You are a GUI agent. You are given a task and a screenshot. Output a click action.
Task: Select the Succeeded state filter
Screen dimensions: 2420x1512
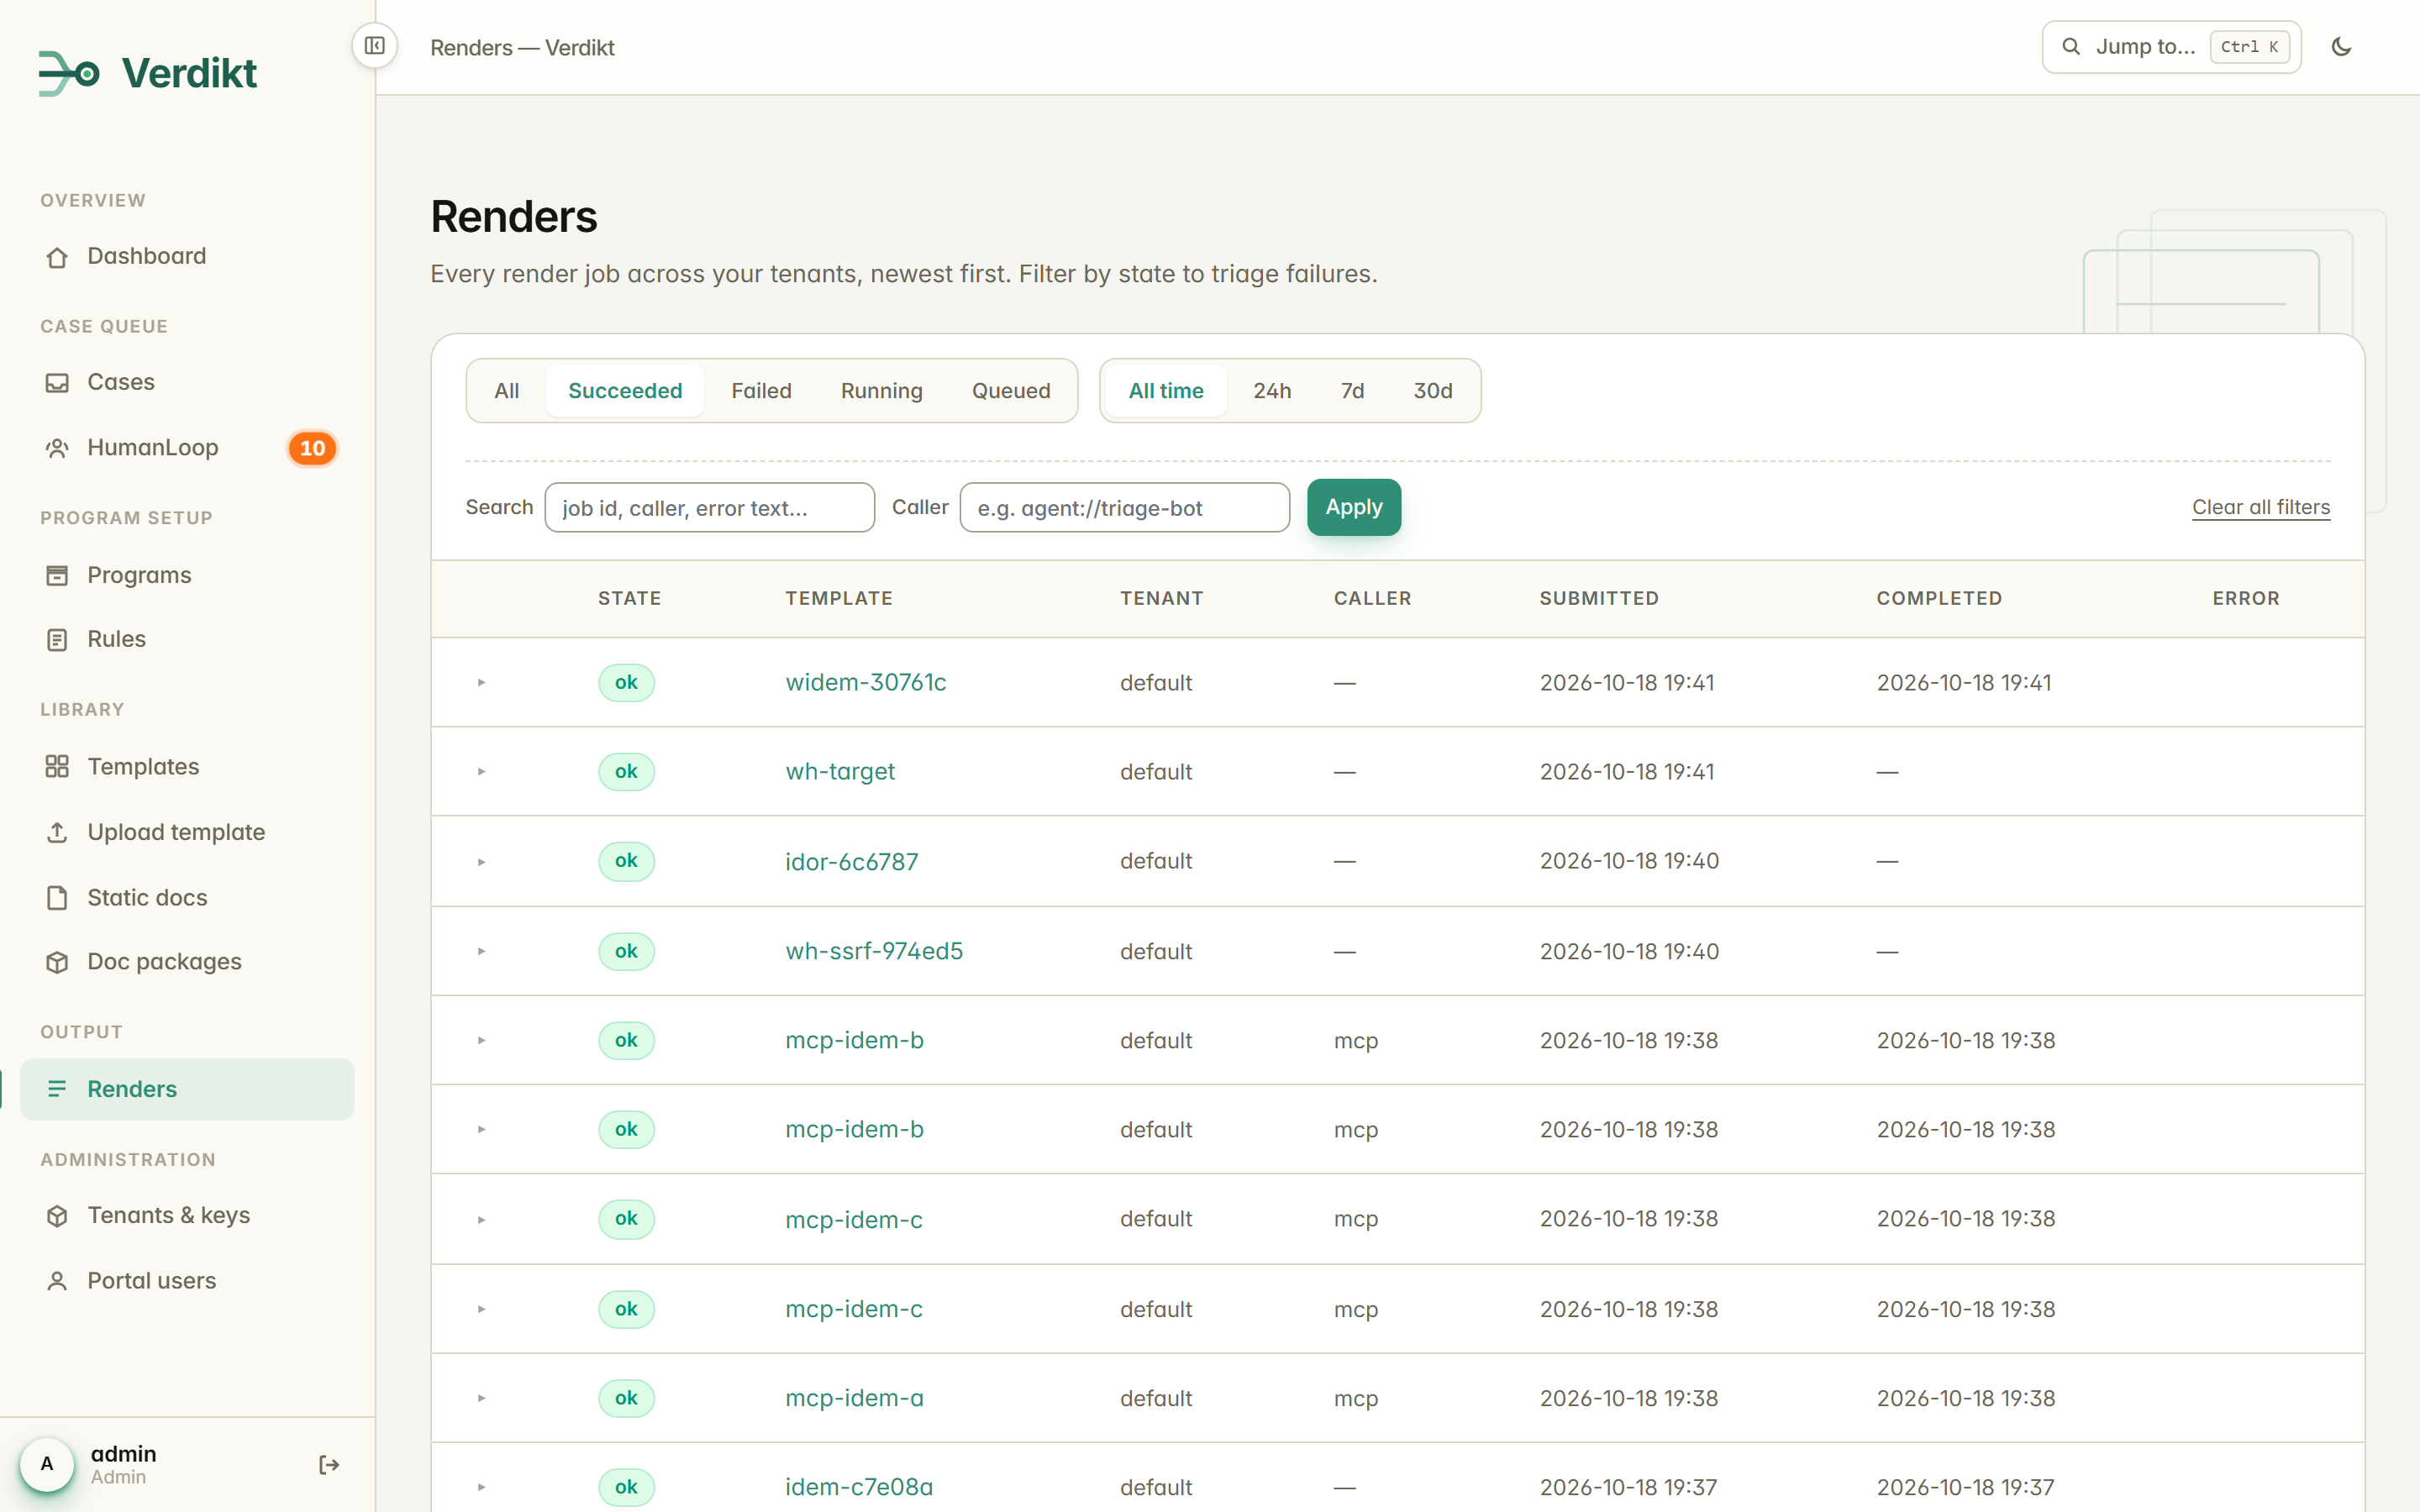pos(625,391)
